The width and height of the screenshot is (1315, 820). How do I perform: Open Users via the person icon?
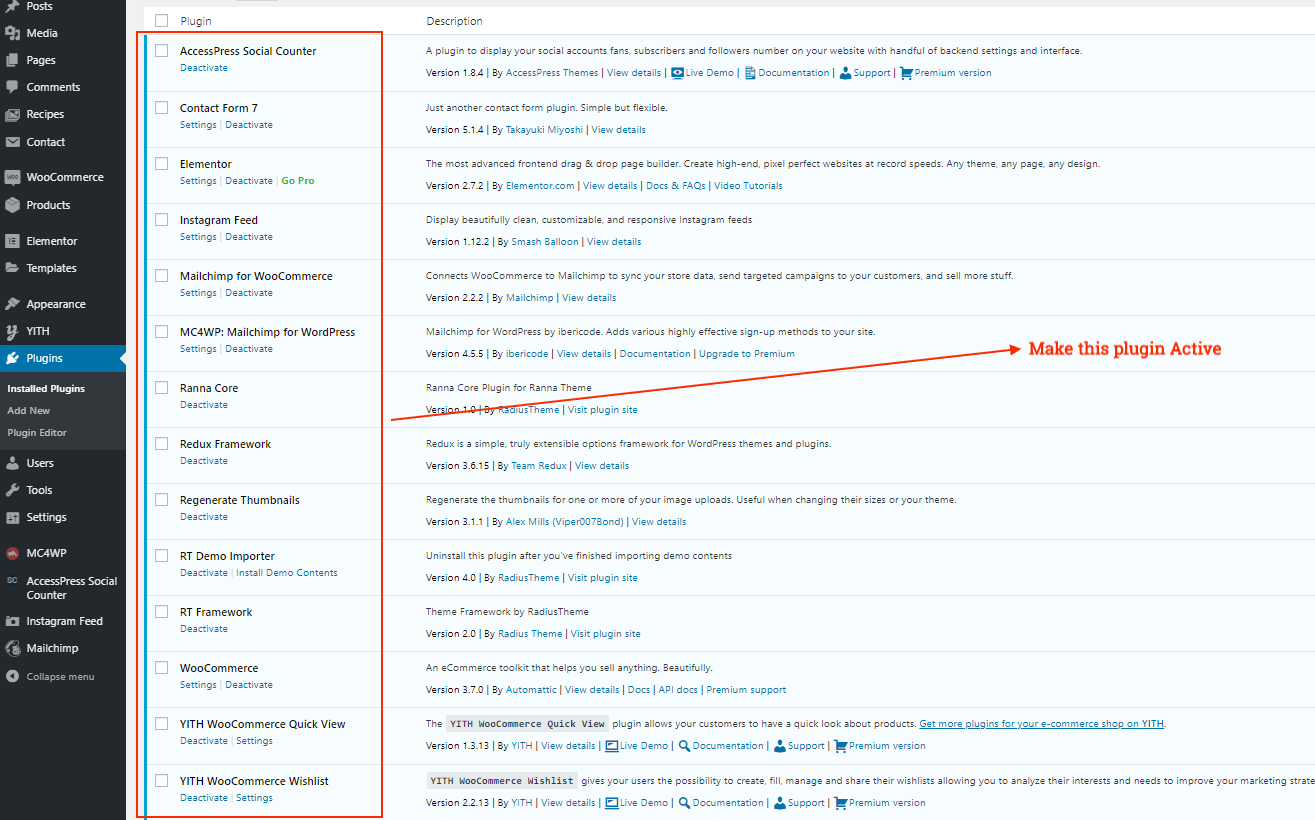coord(12,463)
